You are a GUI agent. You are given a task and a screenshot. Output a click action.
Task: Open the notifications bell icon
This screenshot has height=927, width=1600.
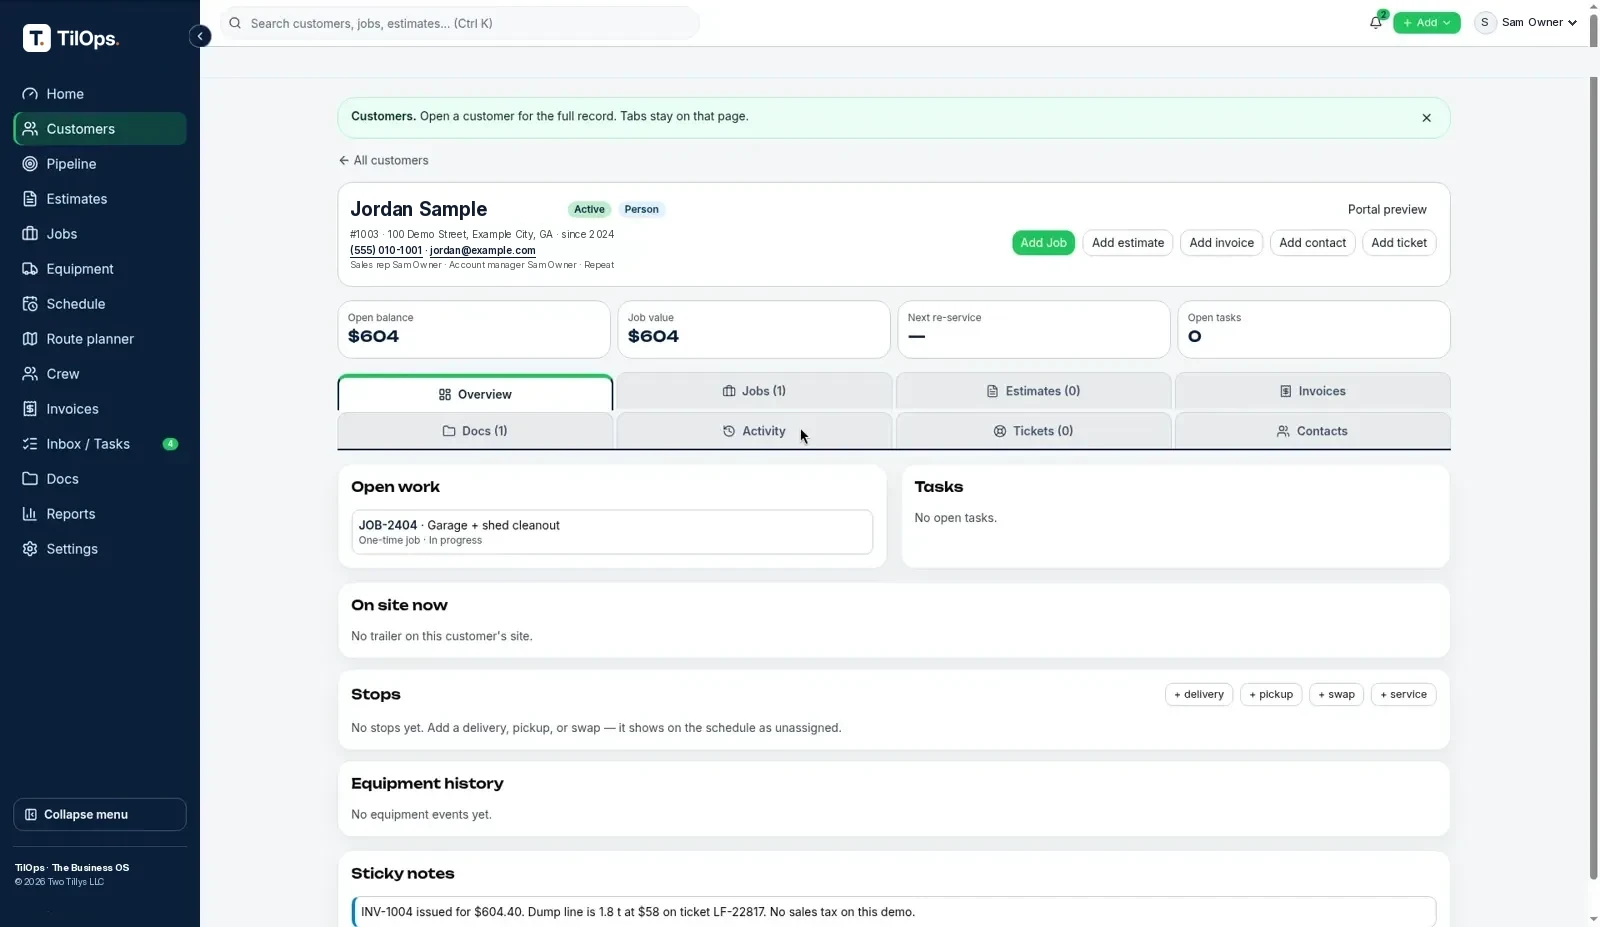(x=1376, y=22)
